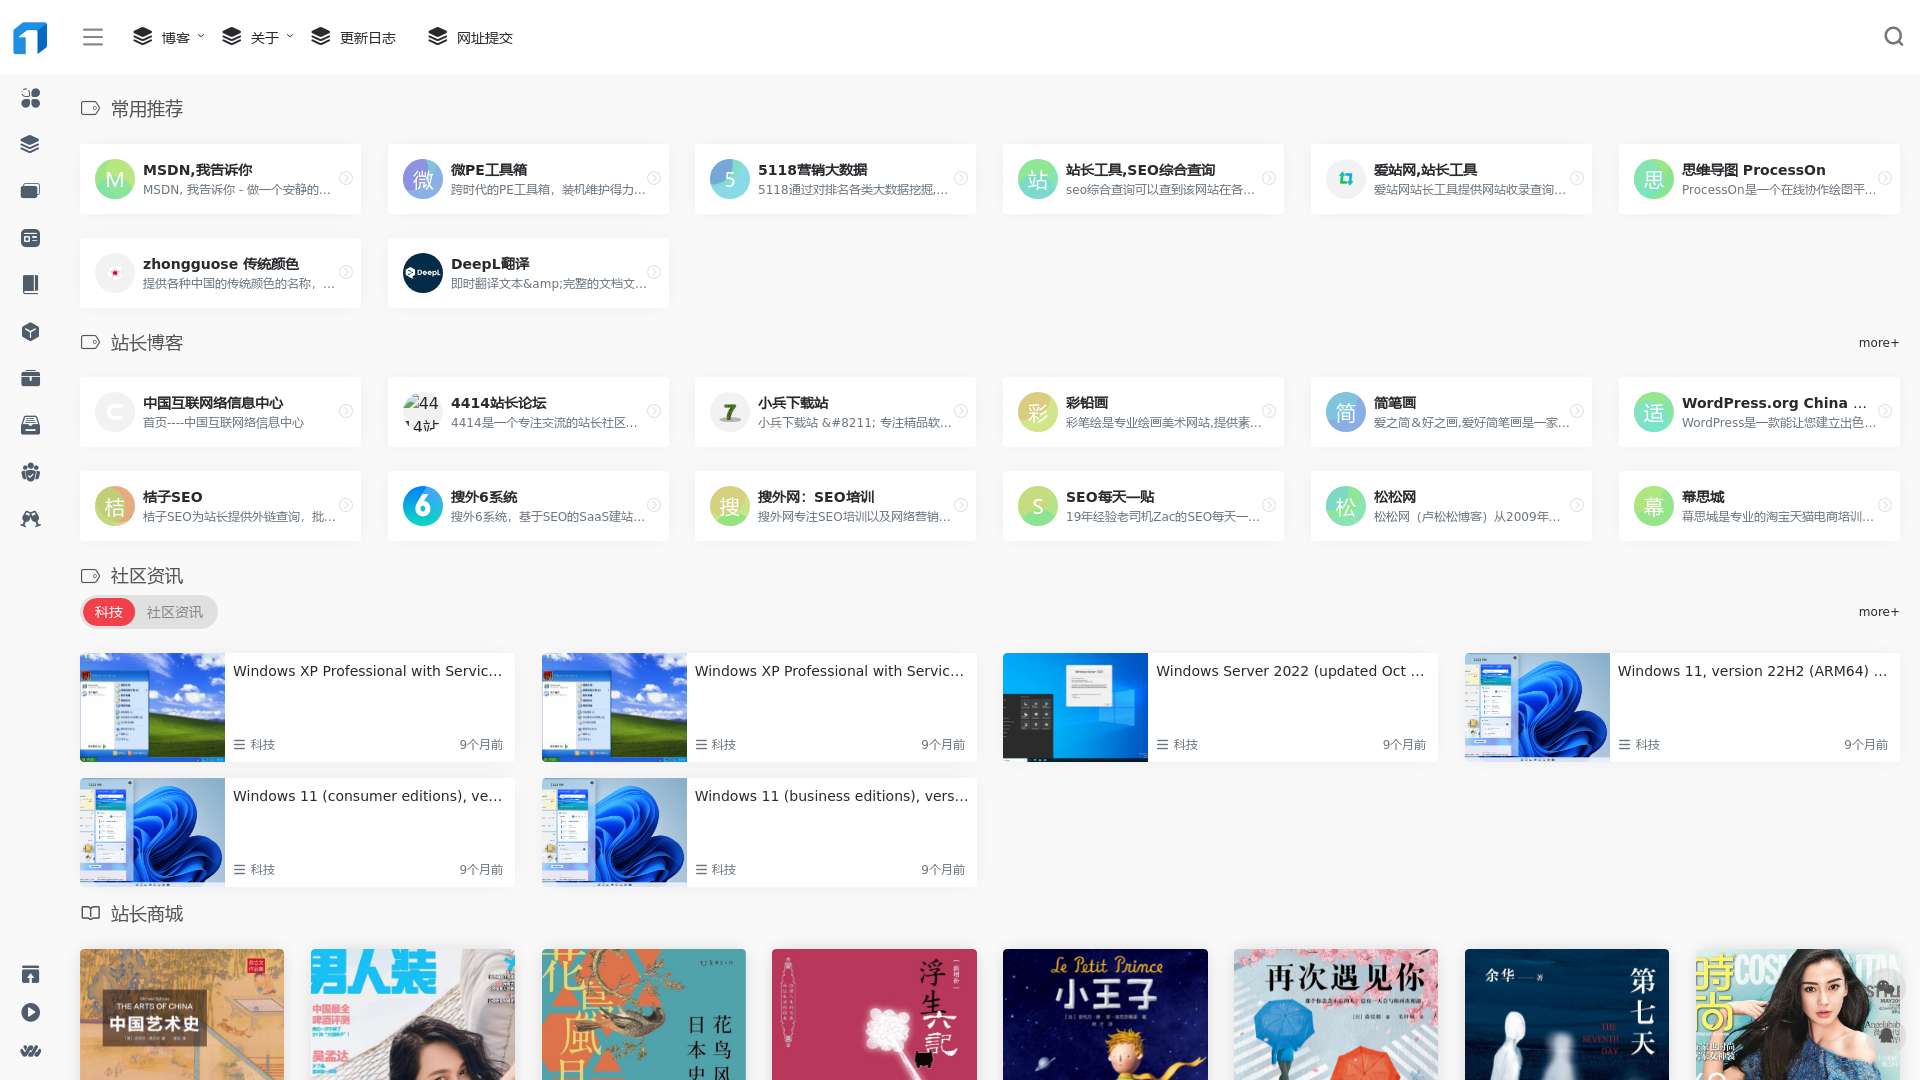Open the 思维导图 ProcessOn card
Viewport: 1920px width, 1080px height.
1759,179
